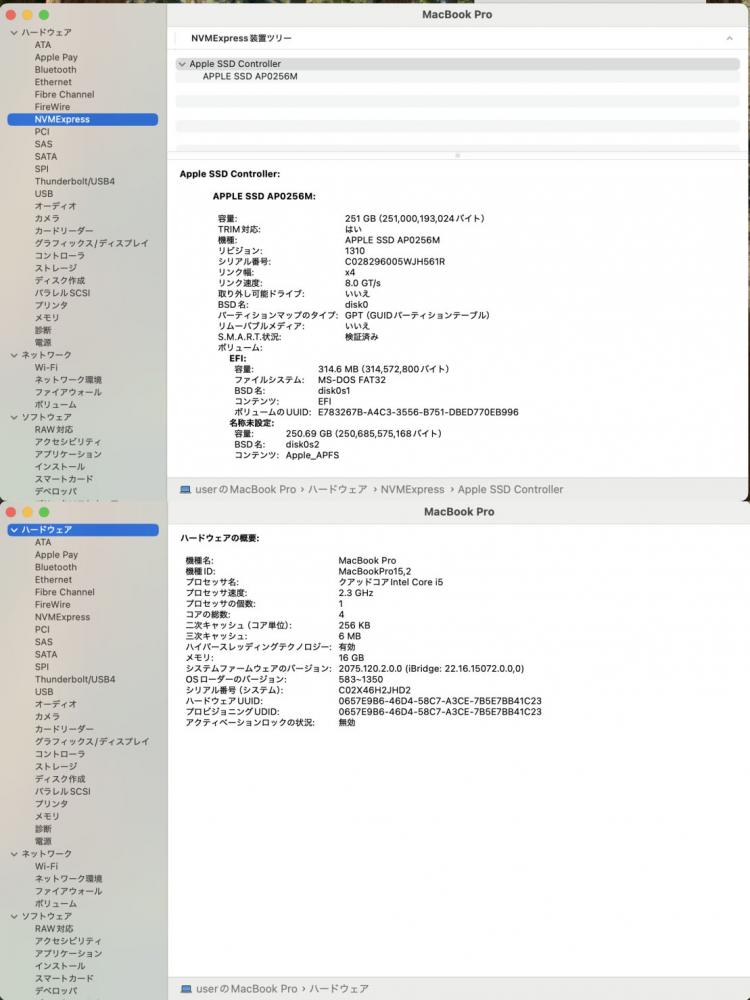Open パラレルSCSI in bottom window sidebar
Screen dimensions: 750x1000
[62, 791]
